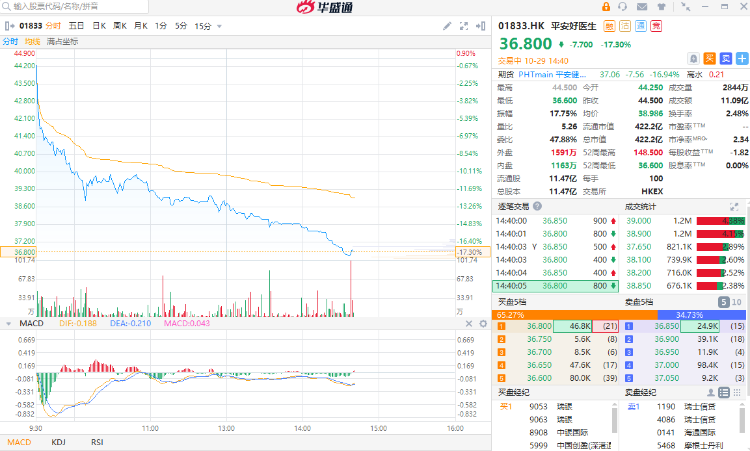Screen dimensions: 750x451
Task: Open the orange lock icon in title bar
Action: (606, 7)
